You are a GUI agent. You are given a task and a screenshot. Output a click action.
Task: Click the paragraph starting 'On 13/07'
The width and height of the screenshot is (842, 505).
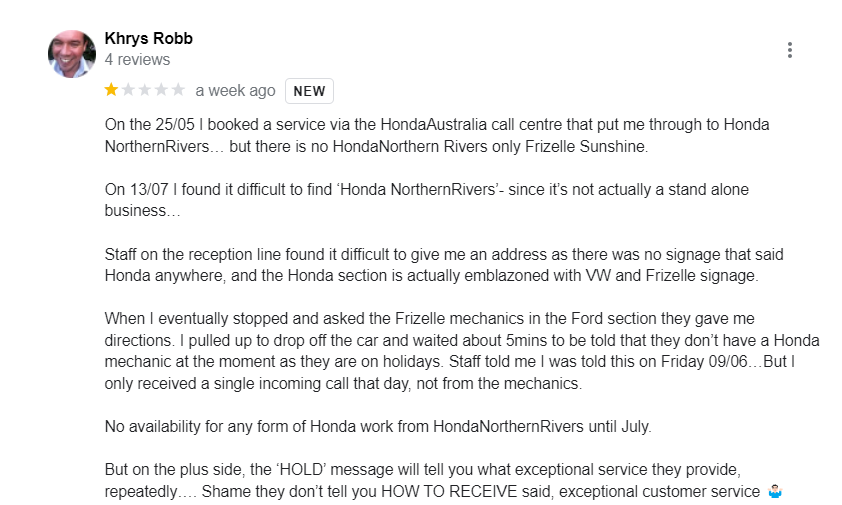427,200
